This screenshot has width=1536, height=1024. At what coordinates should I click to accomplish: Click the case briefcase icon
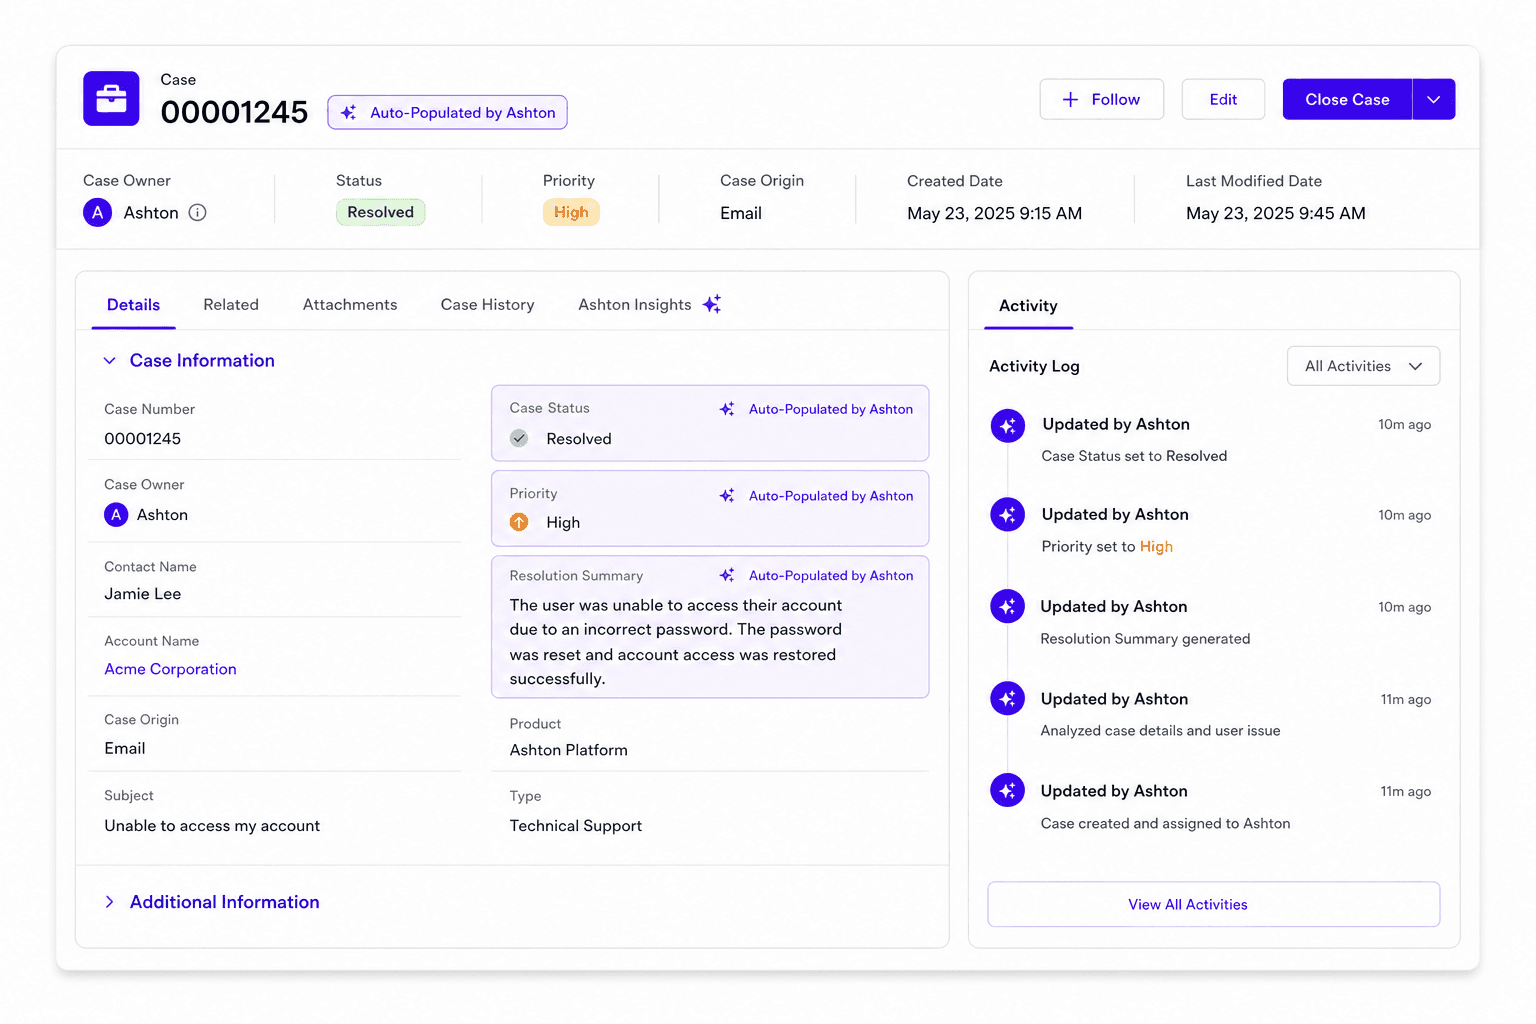click(111, 98)
